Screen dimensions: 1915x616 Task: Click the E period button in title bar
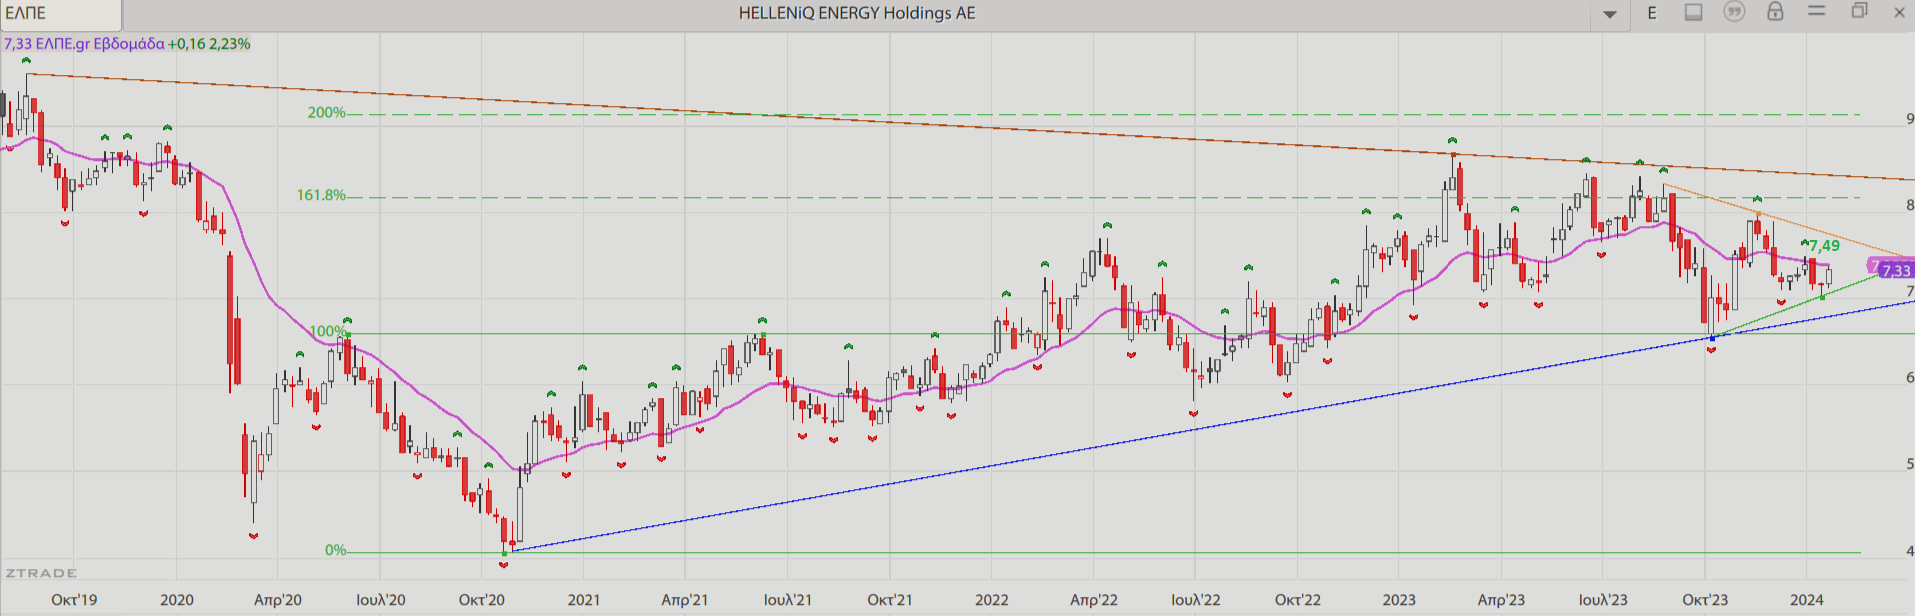coord(1652,13)
